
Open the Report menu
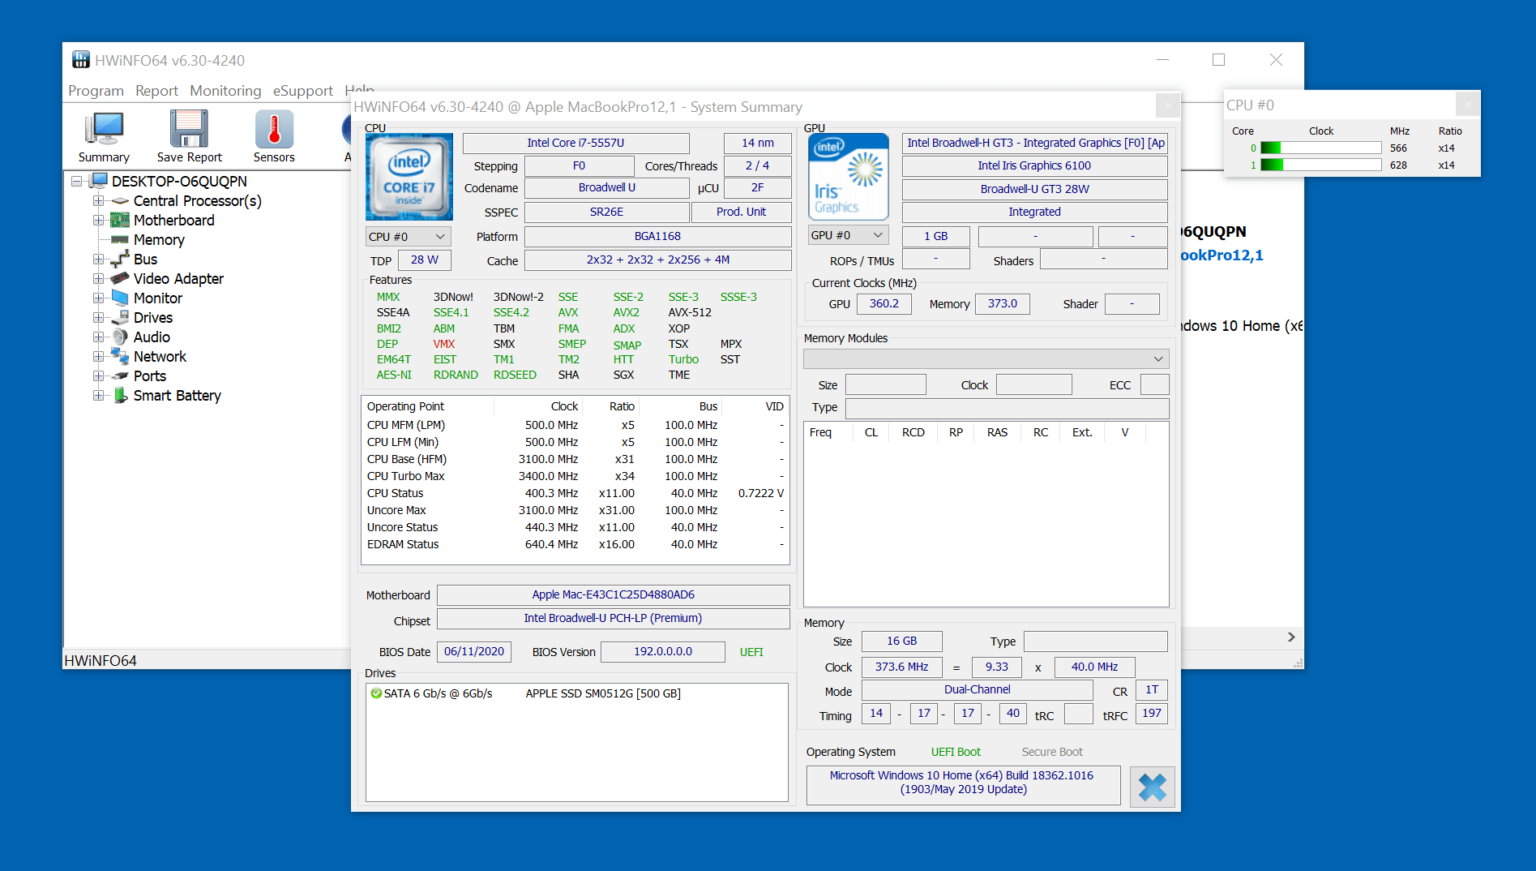[157, 91]
